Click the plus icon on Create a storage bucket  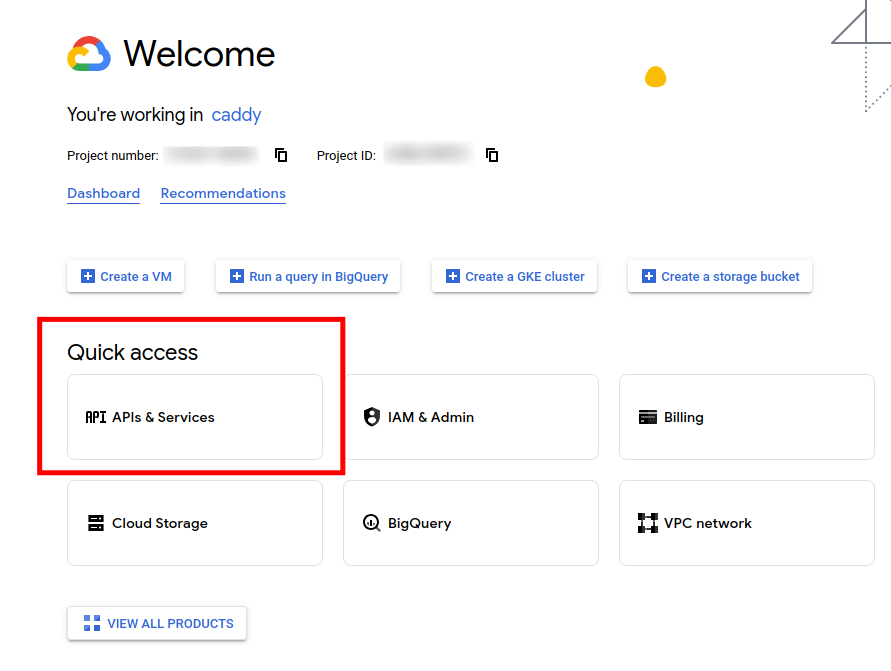[x=648, y=276]
